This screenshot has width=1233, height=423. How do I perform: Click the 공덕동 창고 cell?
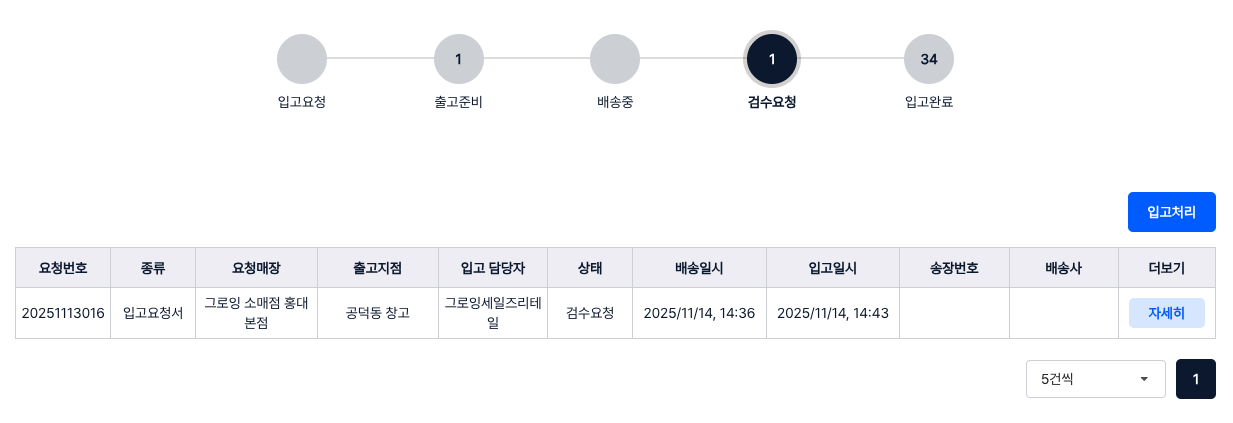click(377, 313)
